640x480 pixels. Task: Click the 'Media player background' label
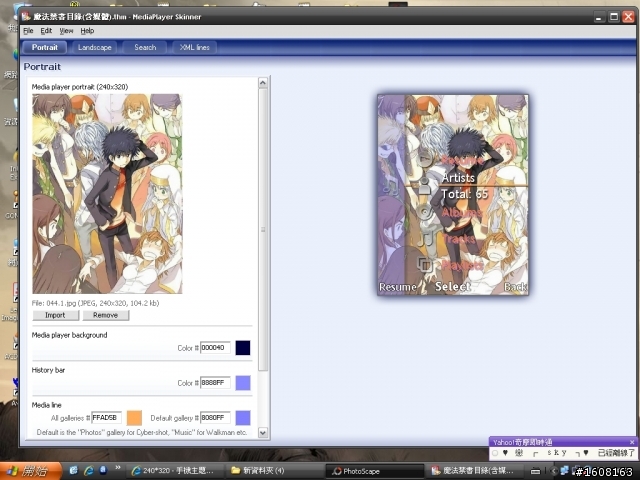tap(69, 335)
